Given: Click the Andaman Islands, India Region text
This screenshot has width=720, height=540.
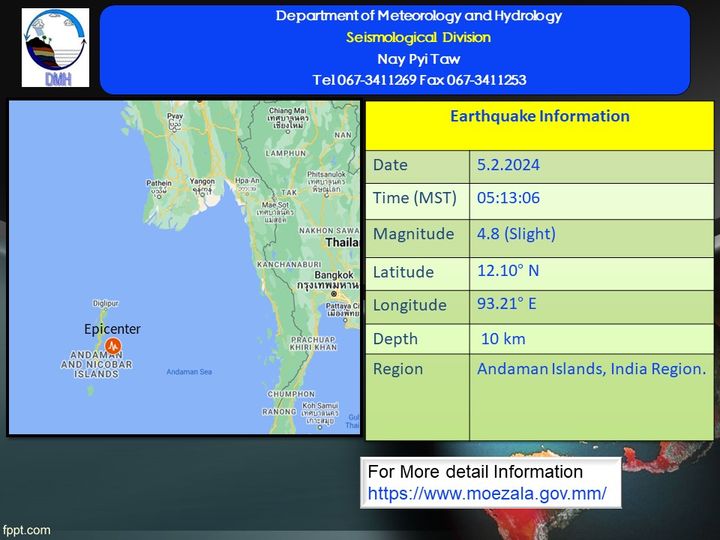Looking at the screenshot, I should (x=591, y=369).
